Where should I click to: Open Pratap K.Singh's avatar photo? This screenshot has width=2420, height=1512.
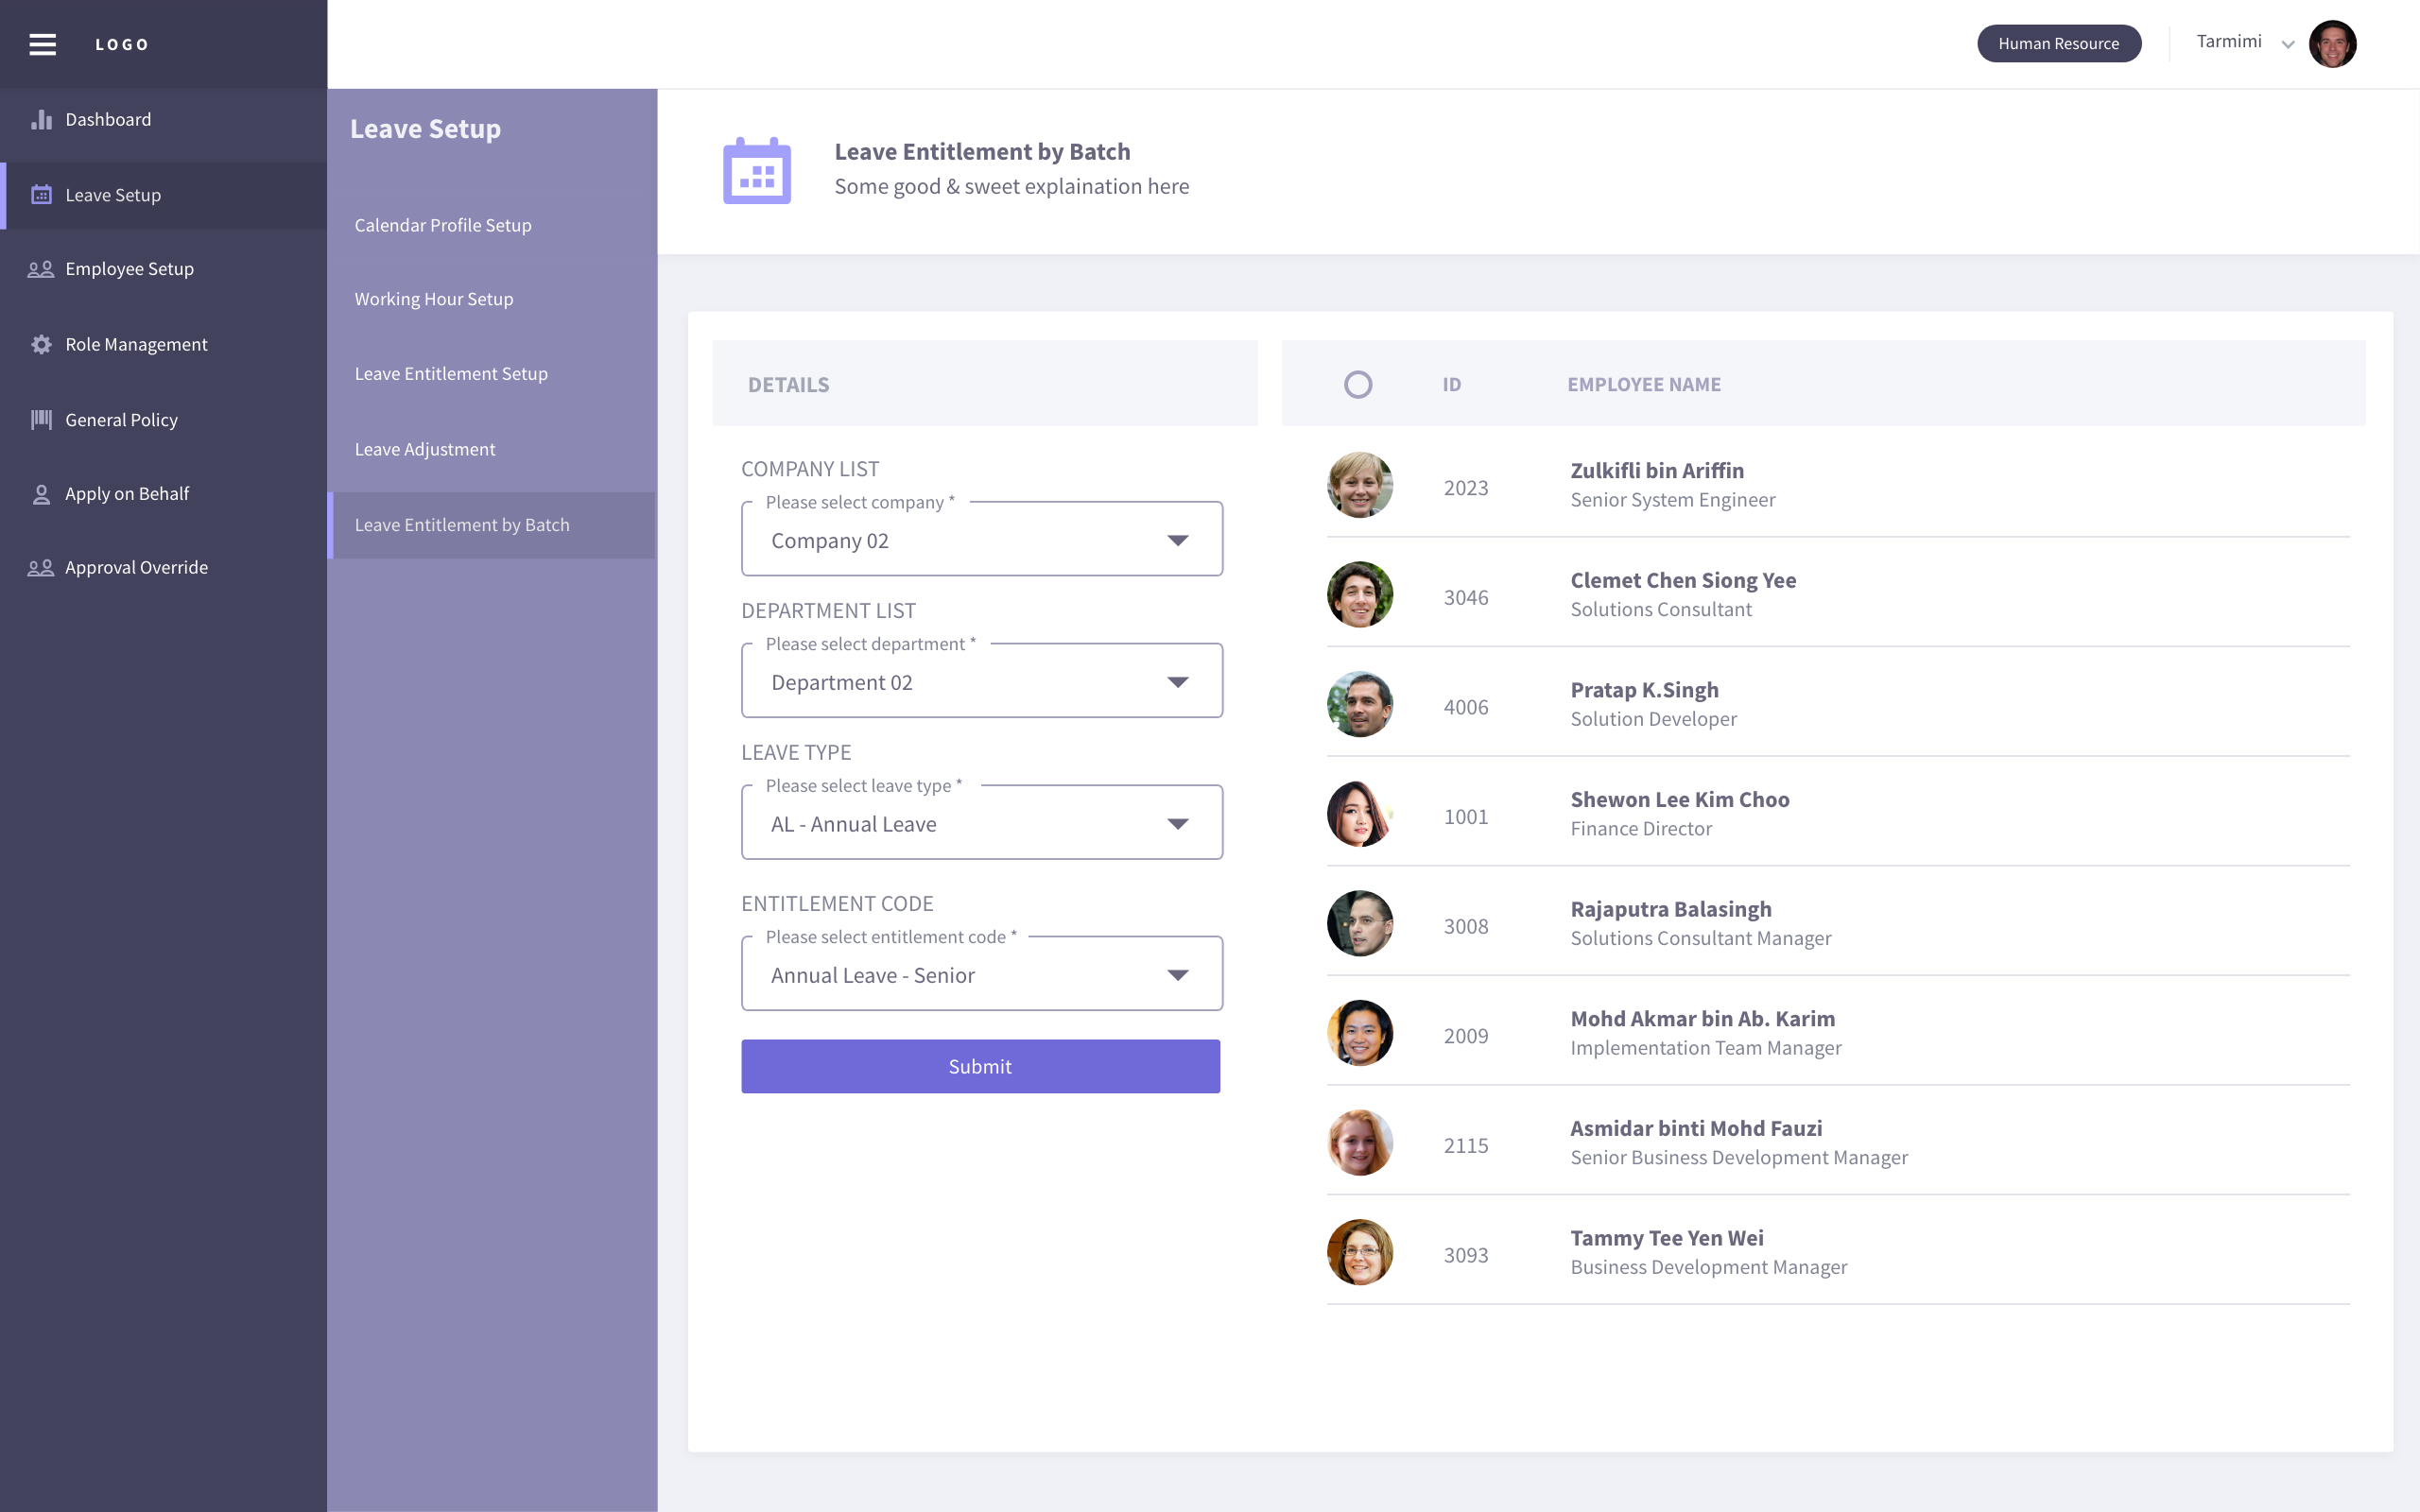click(x=1360, y=704)
